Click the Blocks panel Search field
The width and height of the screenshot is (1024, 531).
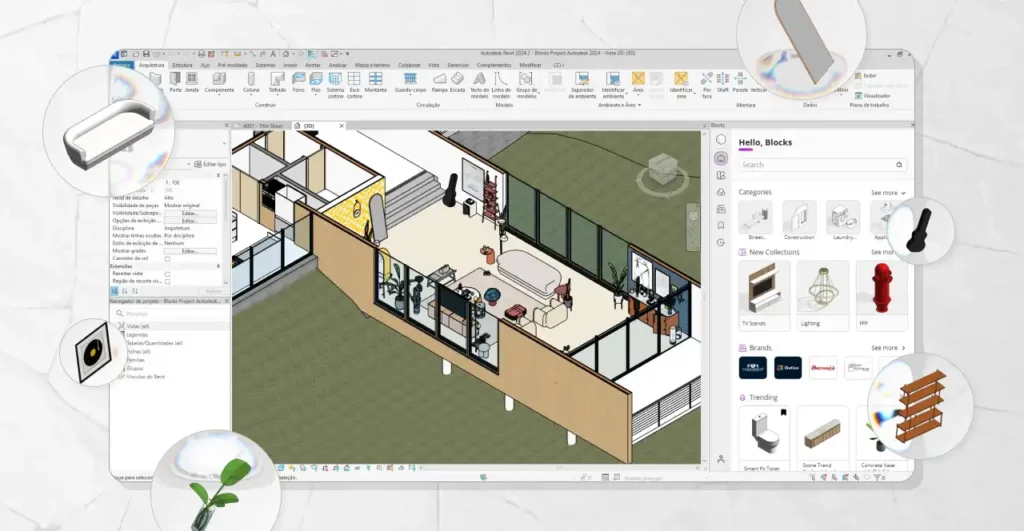[x=823, y=165]
